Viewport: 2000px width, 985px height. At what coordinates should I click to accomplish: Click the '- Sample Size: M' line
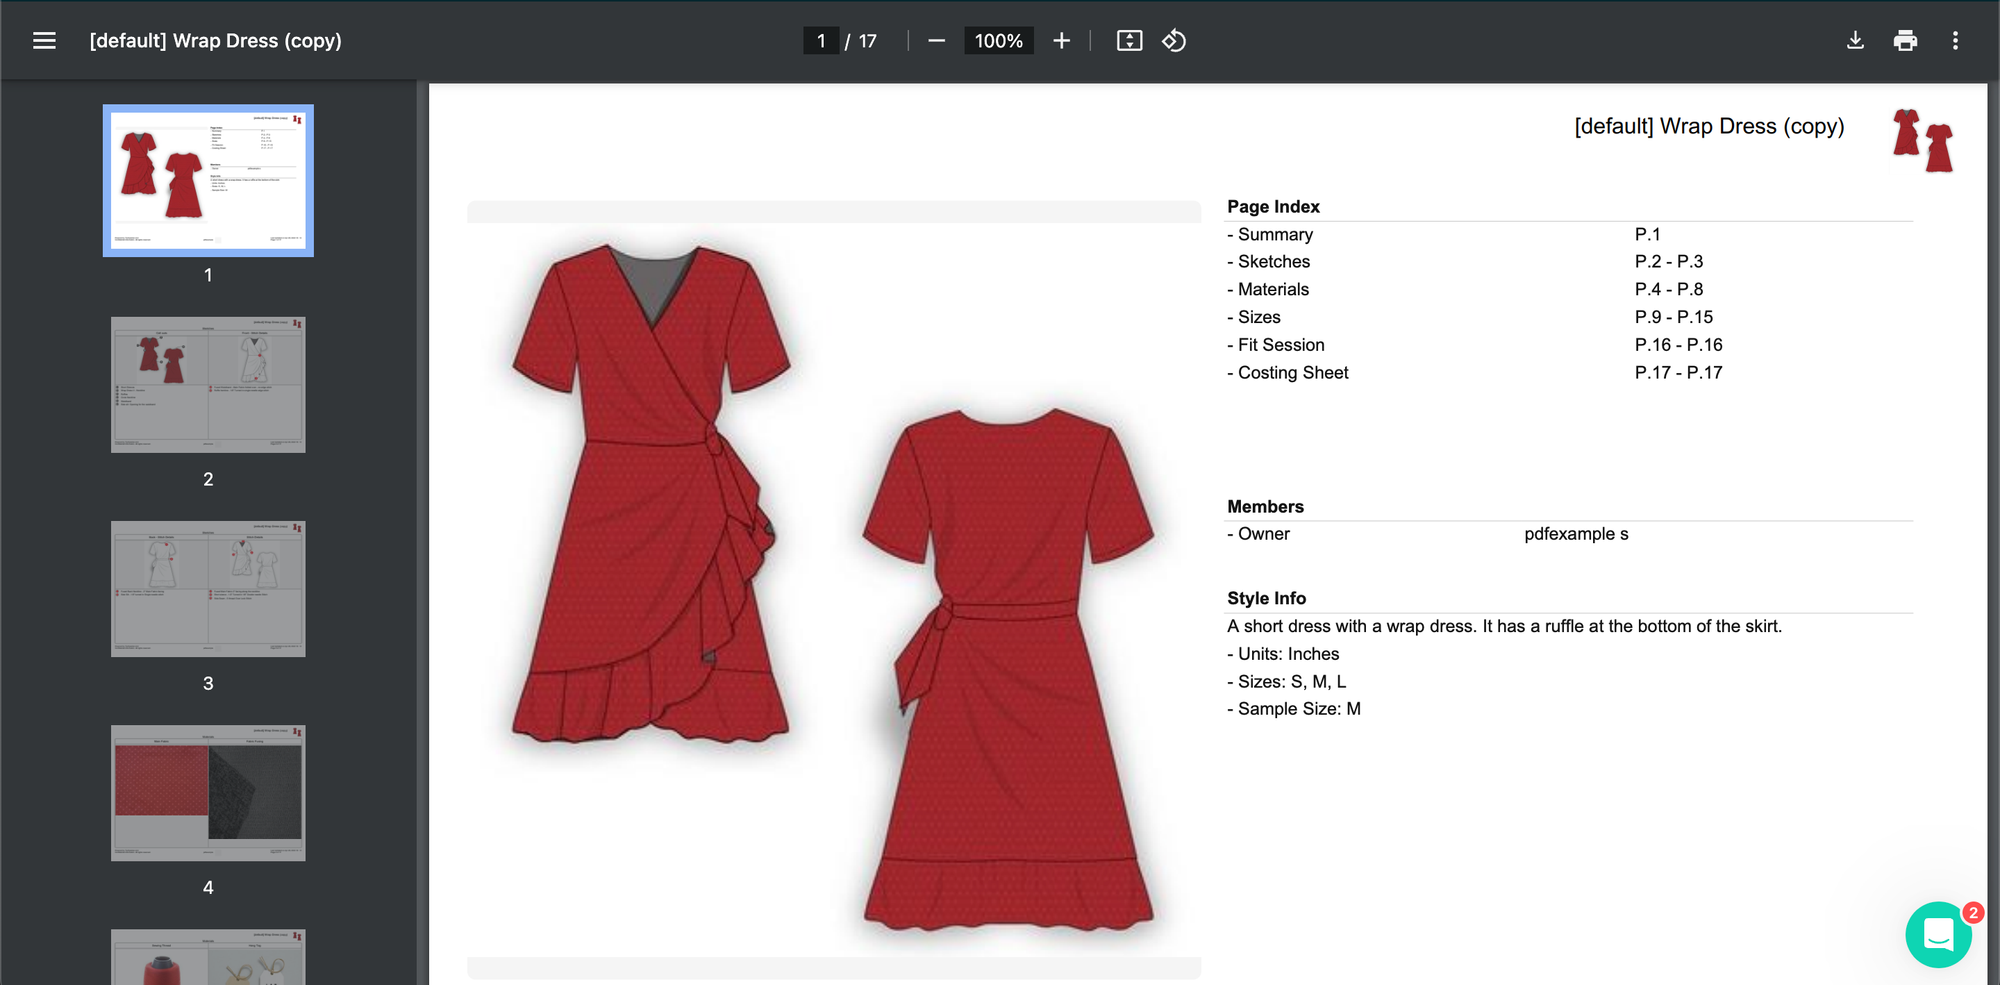click(x=1294, y=709)
